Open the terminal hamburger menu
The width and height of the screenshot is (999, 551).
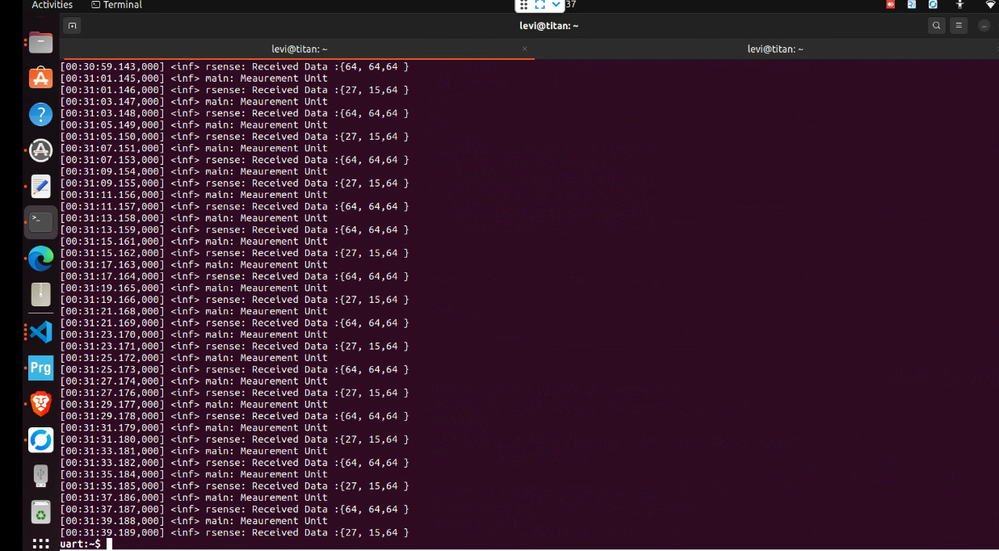tap(958, 25)
